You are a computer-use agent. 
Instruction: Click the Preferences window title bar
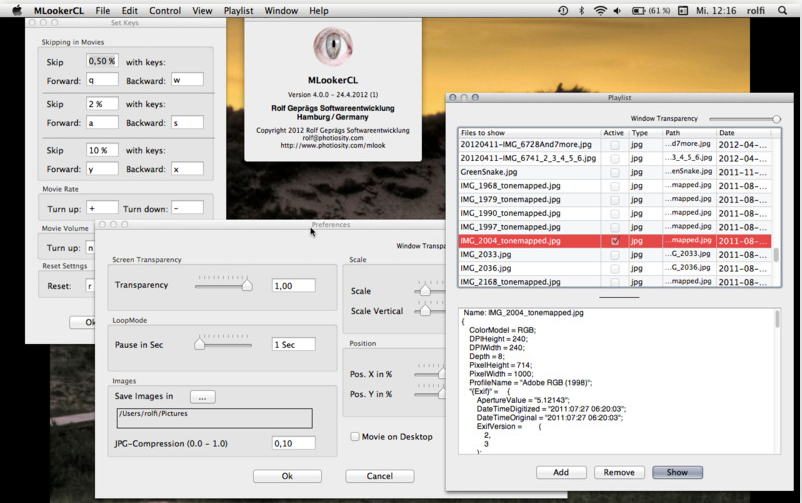330,225
